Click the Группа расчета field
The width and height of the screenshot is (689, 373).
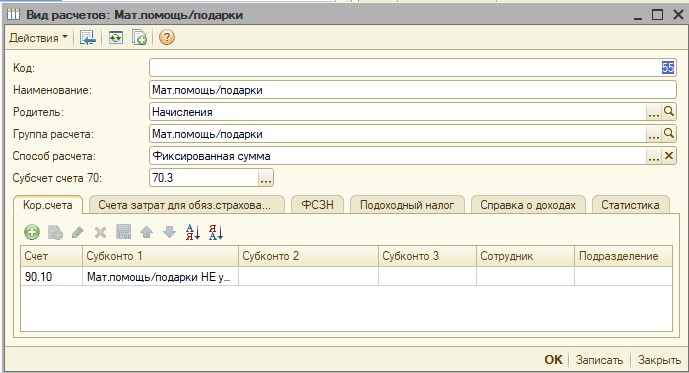[398, 134]
